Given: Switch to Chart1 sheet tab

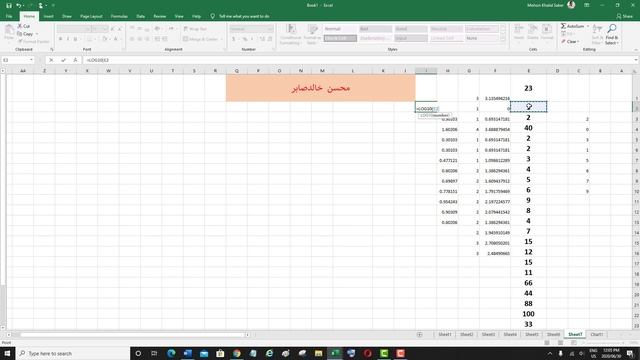Looking at the screenshot, I should [596, 334].
